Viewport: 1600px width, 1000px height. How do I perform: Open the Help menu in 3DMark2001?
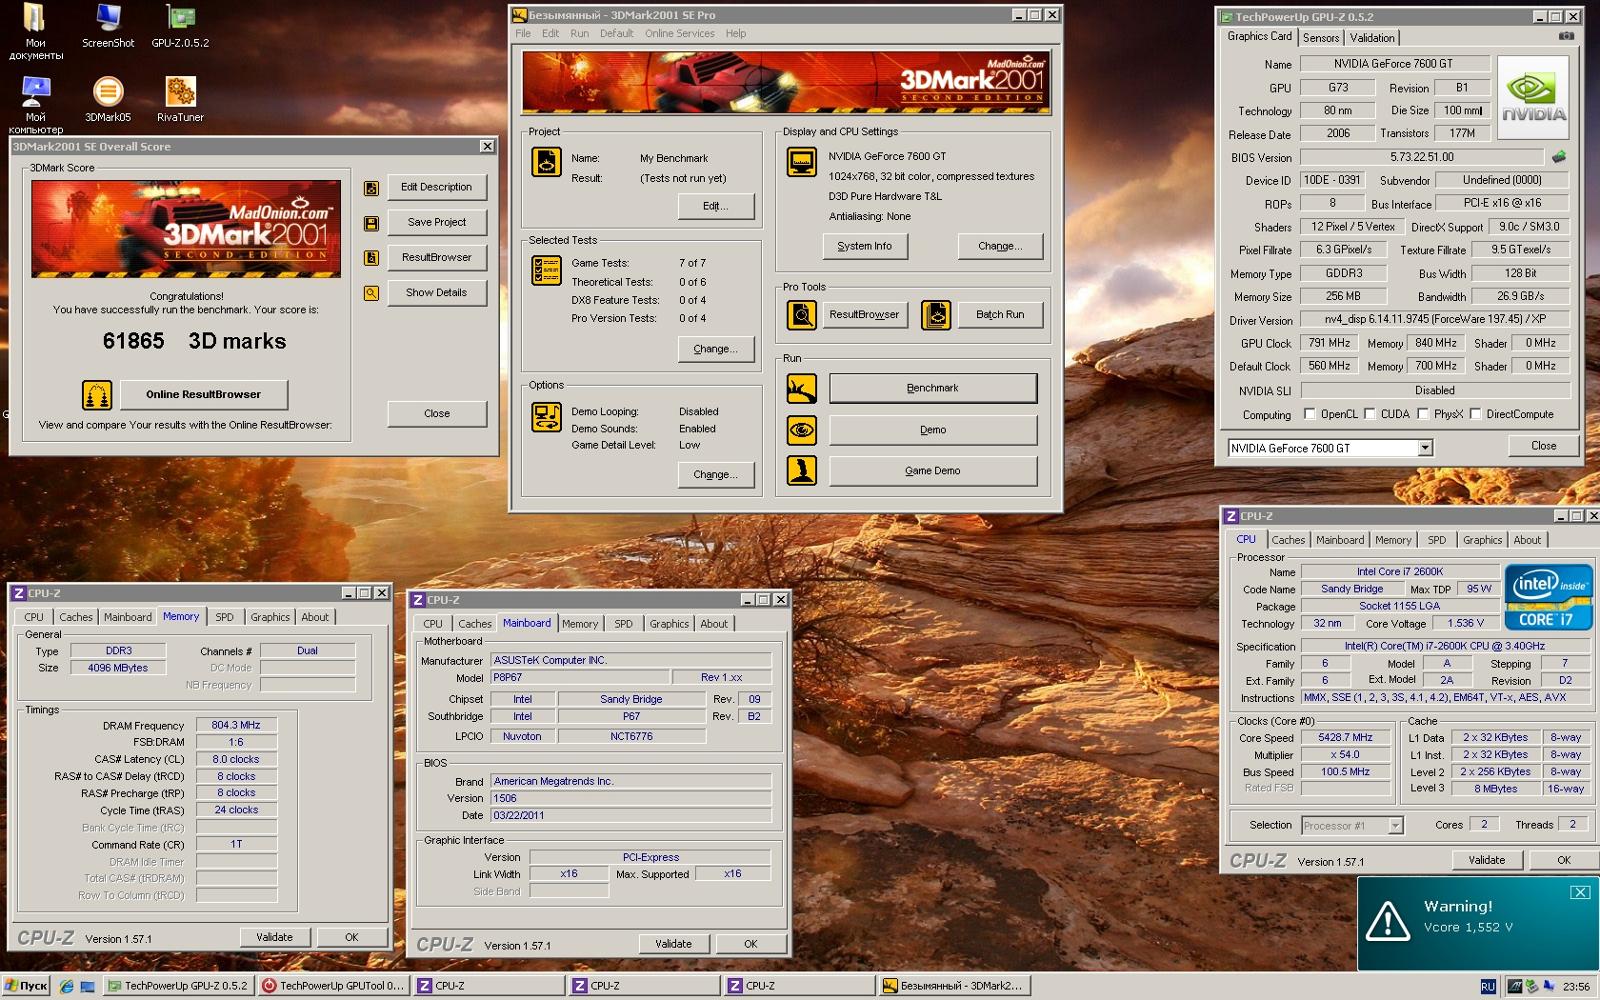[736, 33]
